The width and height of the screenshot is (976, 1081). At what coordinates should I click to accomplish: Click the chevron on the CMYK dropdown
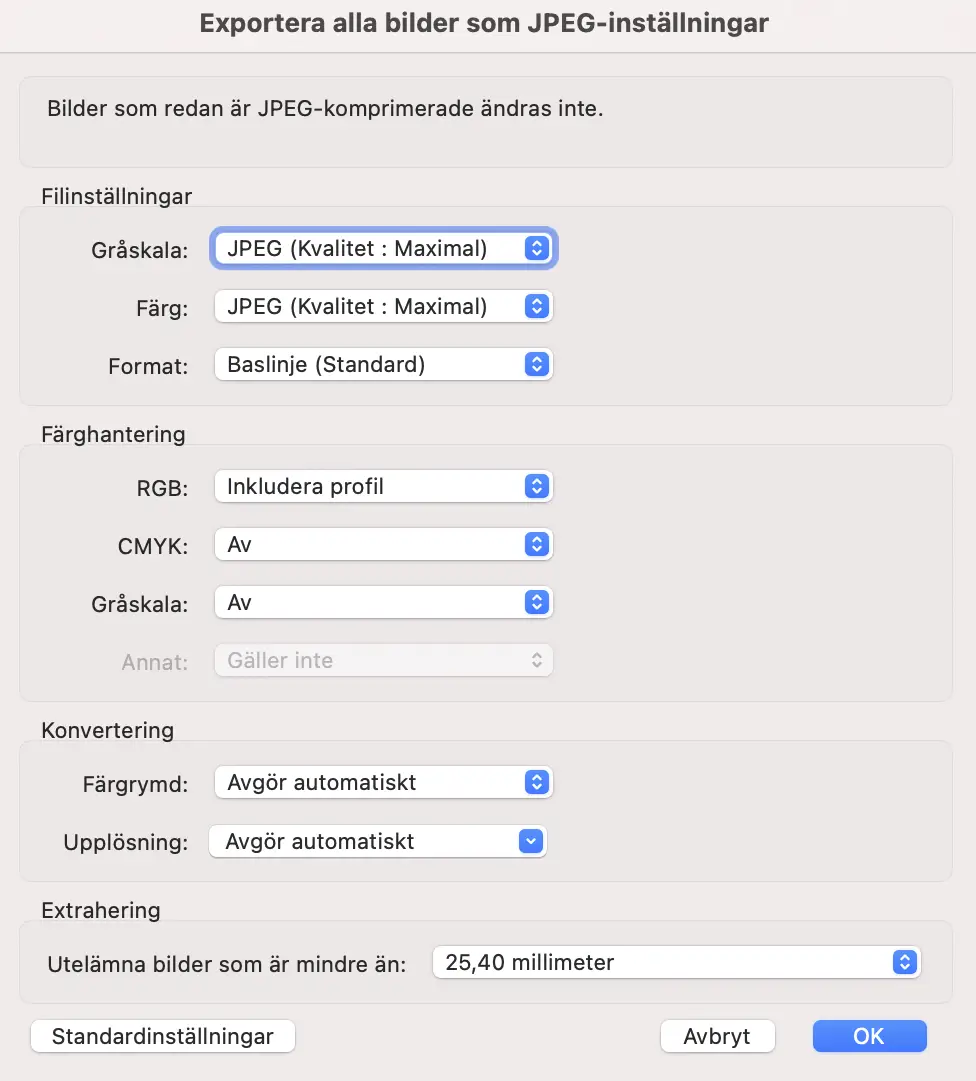tap(537, 544)
